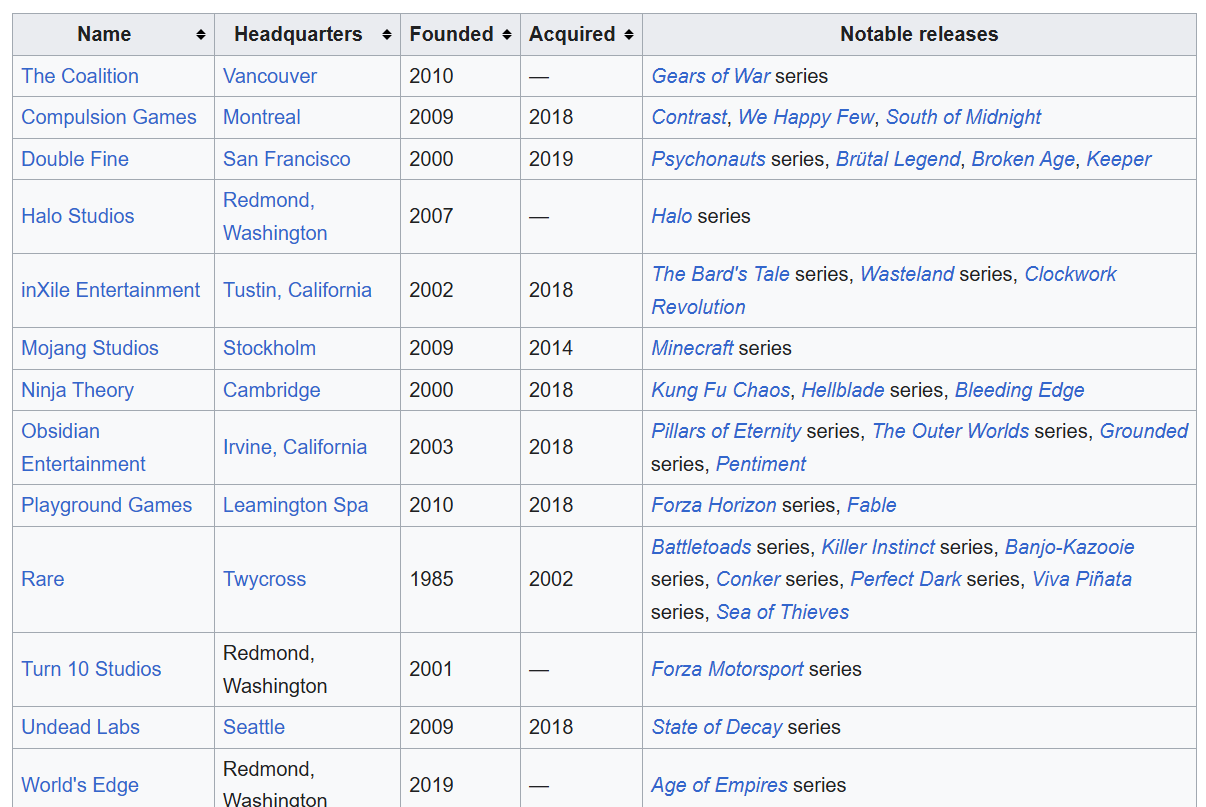Open Playground Games link
Viewport: 1206px width, 807px height.
107,505
